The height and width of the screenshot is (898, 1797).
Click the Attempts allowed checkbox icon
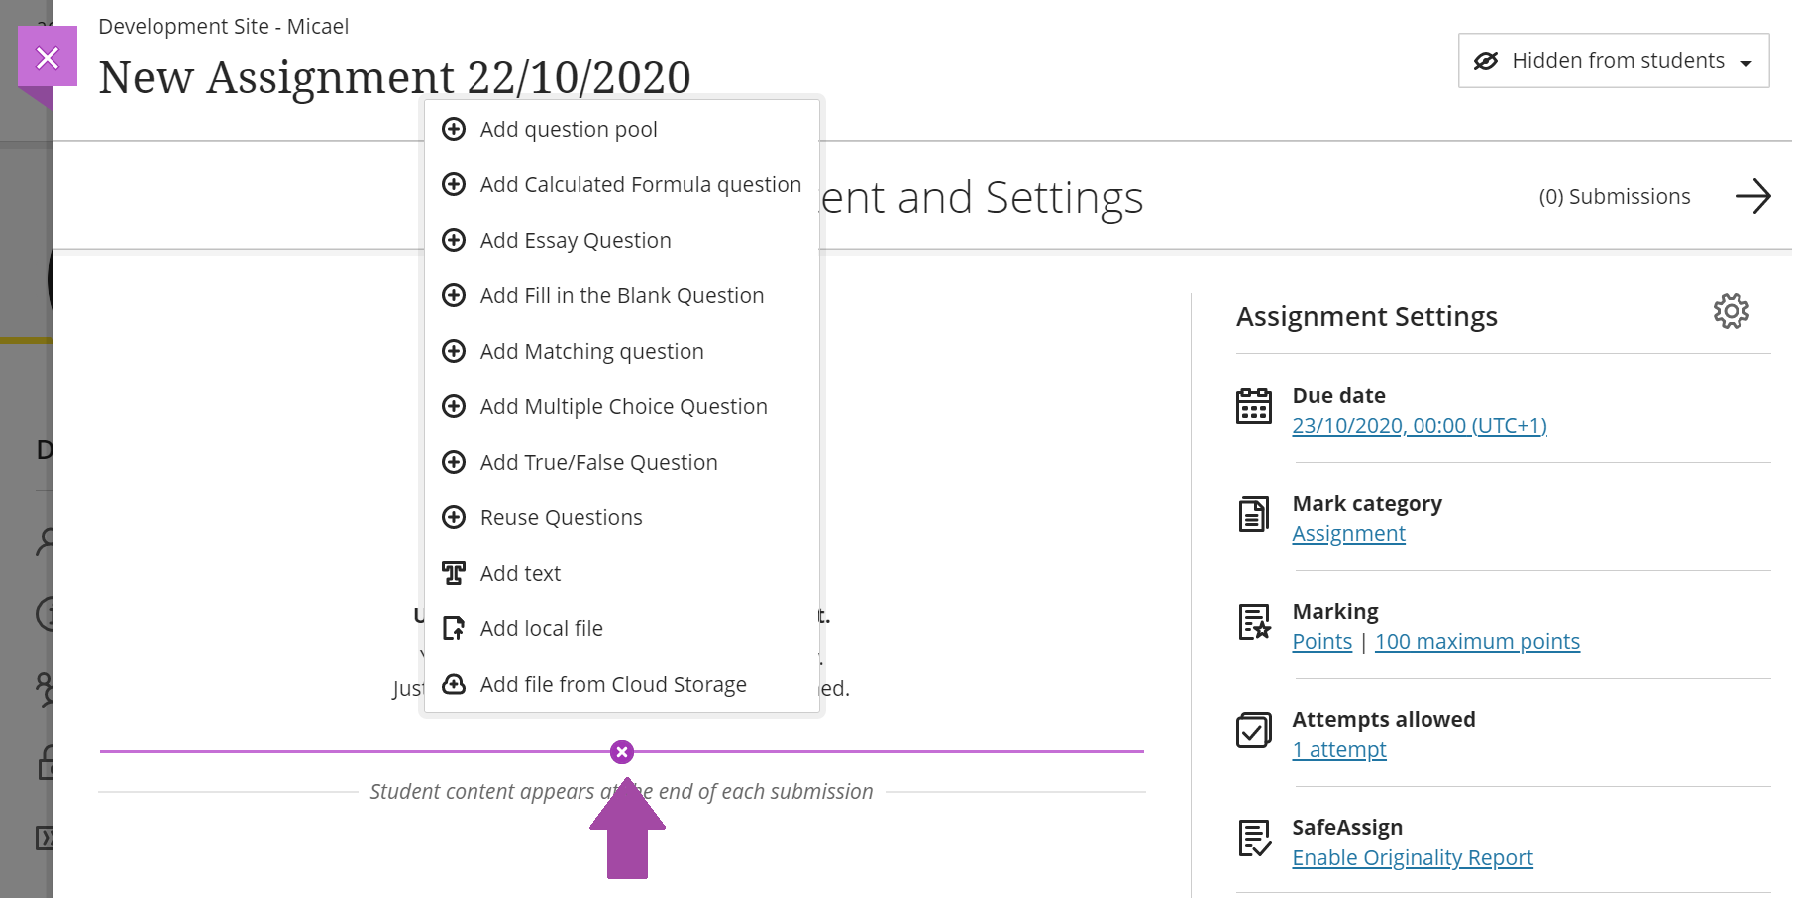(1253, 730)
